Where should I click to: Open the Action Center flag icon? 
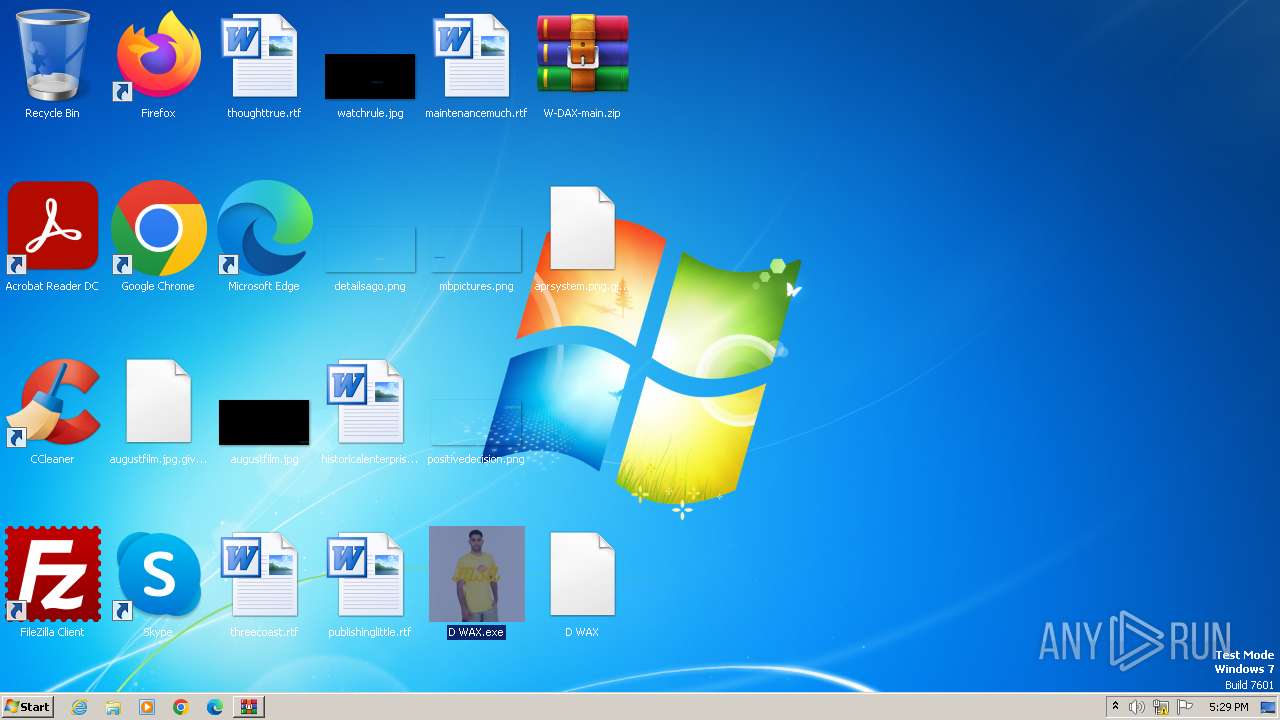pyautogui.click(x=1185, y=707)
